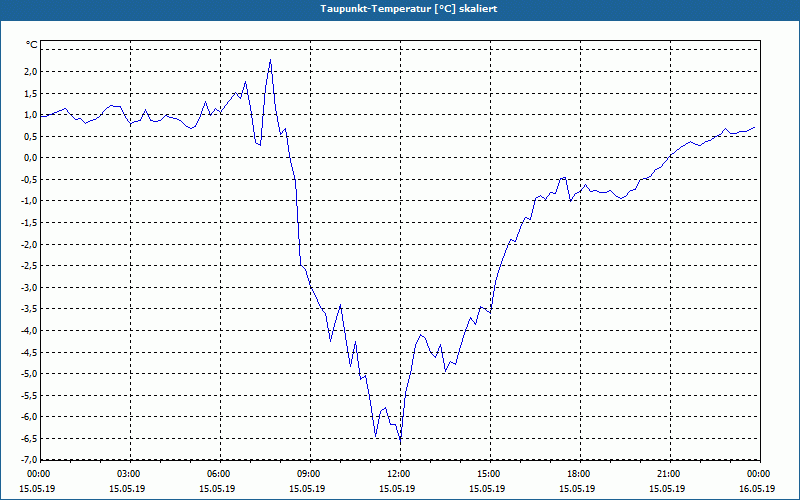This screenshot has height=500, width=800.
Task: Select the y-axis label "-5,0"
Action: pyautogui.click(x=29, y=374)
